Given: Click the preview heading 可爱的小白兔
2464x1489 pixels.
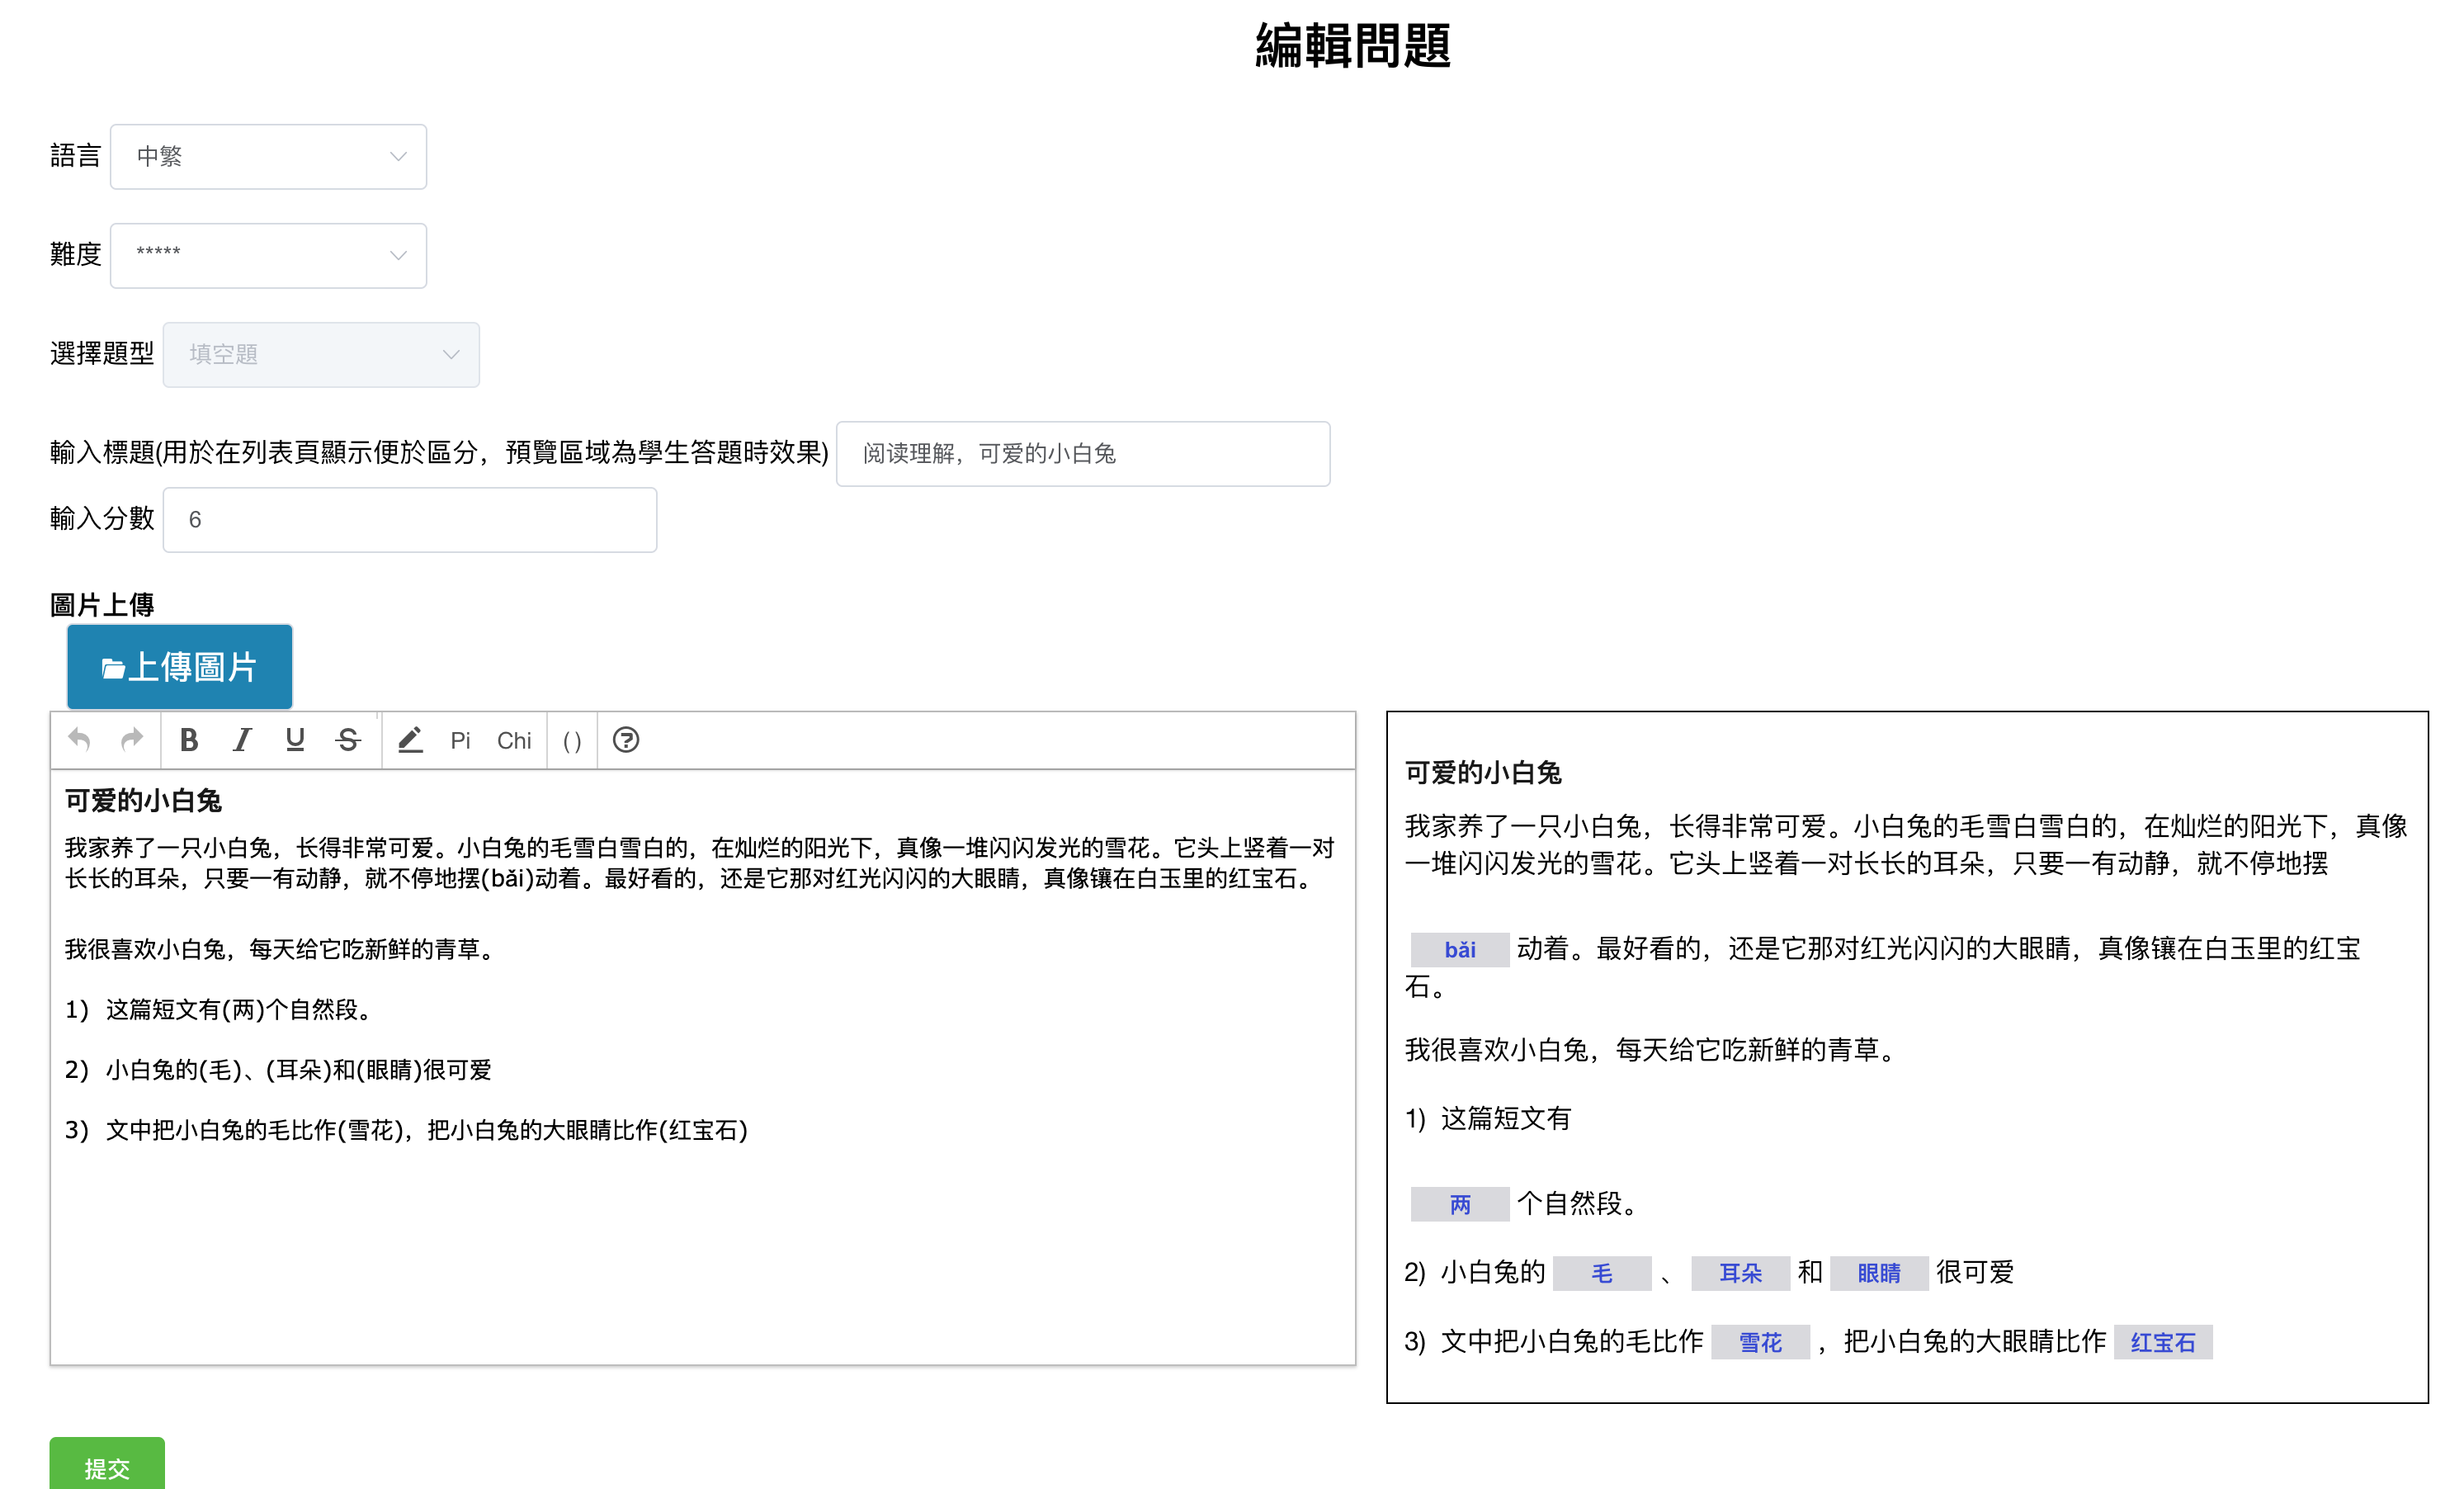Looking at the screenshot, I should click(1483, 773).
